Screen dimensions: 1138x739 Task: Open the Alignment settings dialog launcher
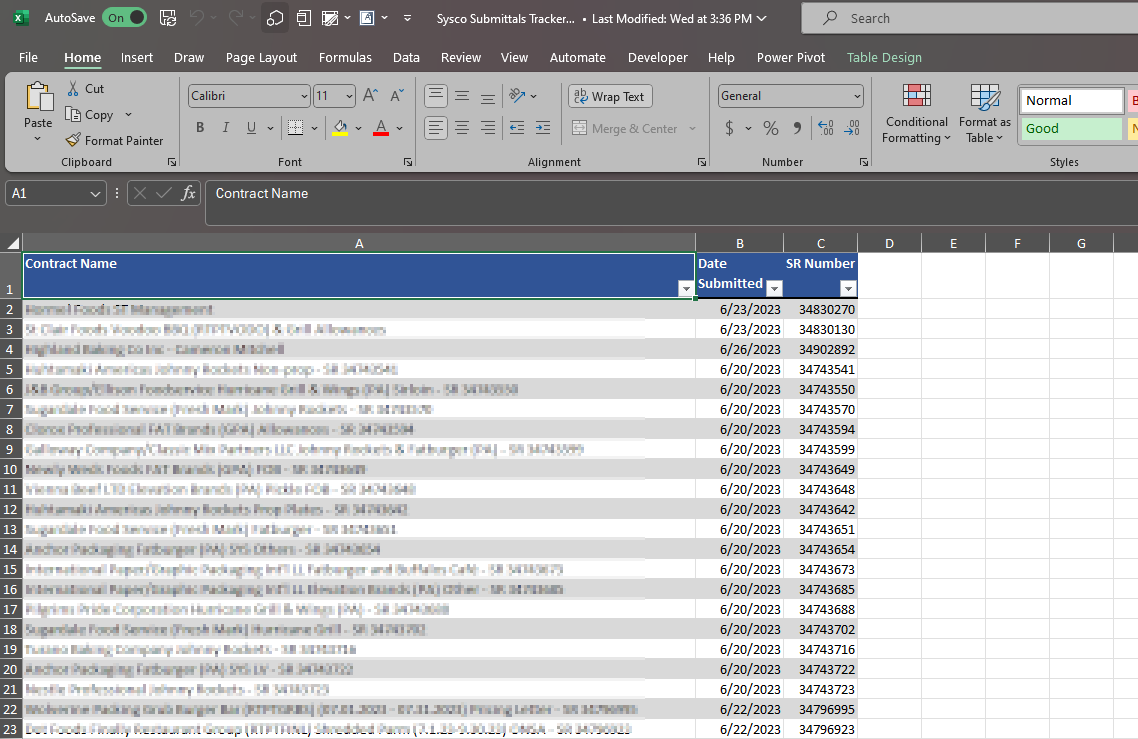(x=702, y=162)
